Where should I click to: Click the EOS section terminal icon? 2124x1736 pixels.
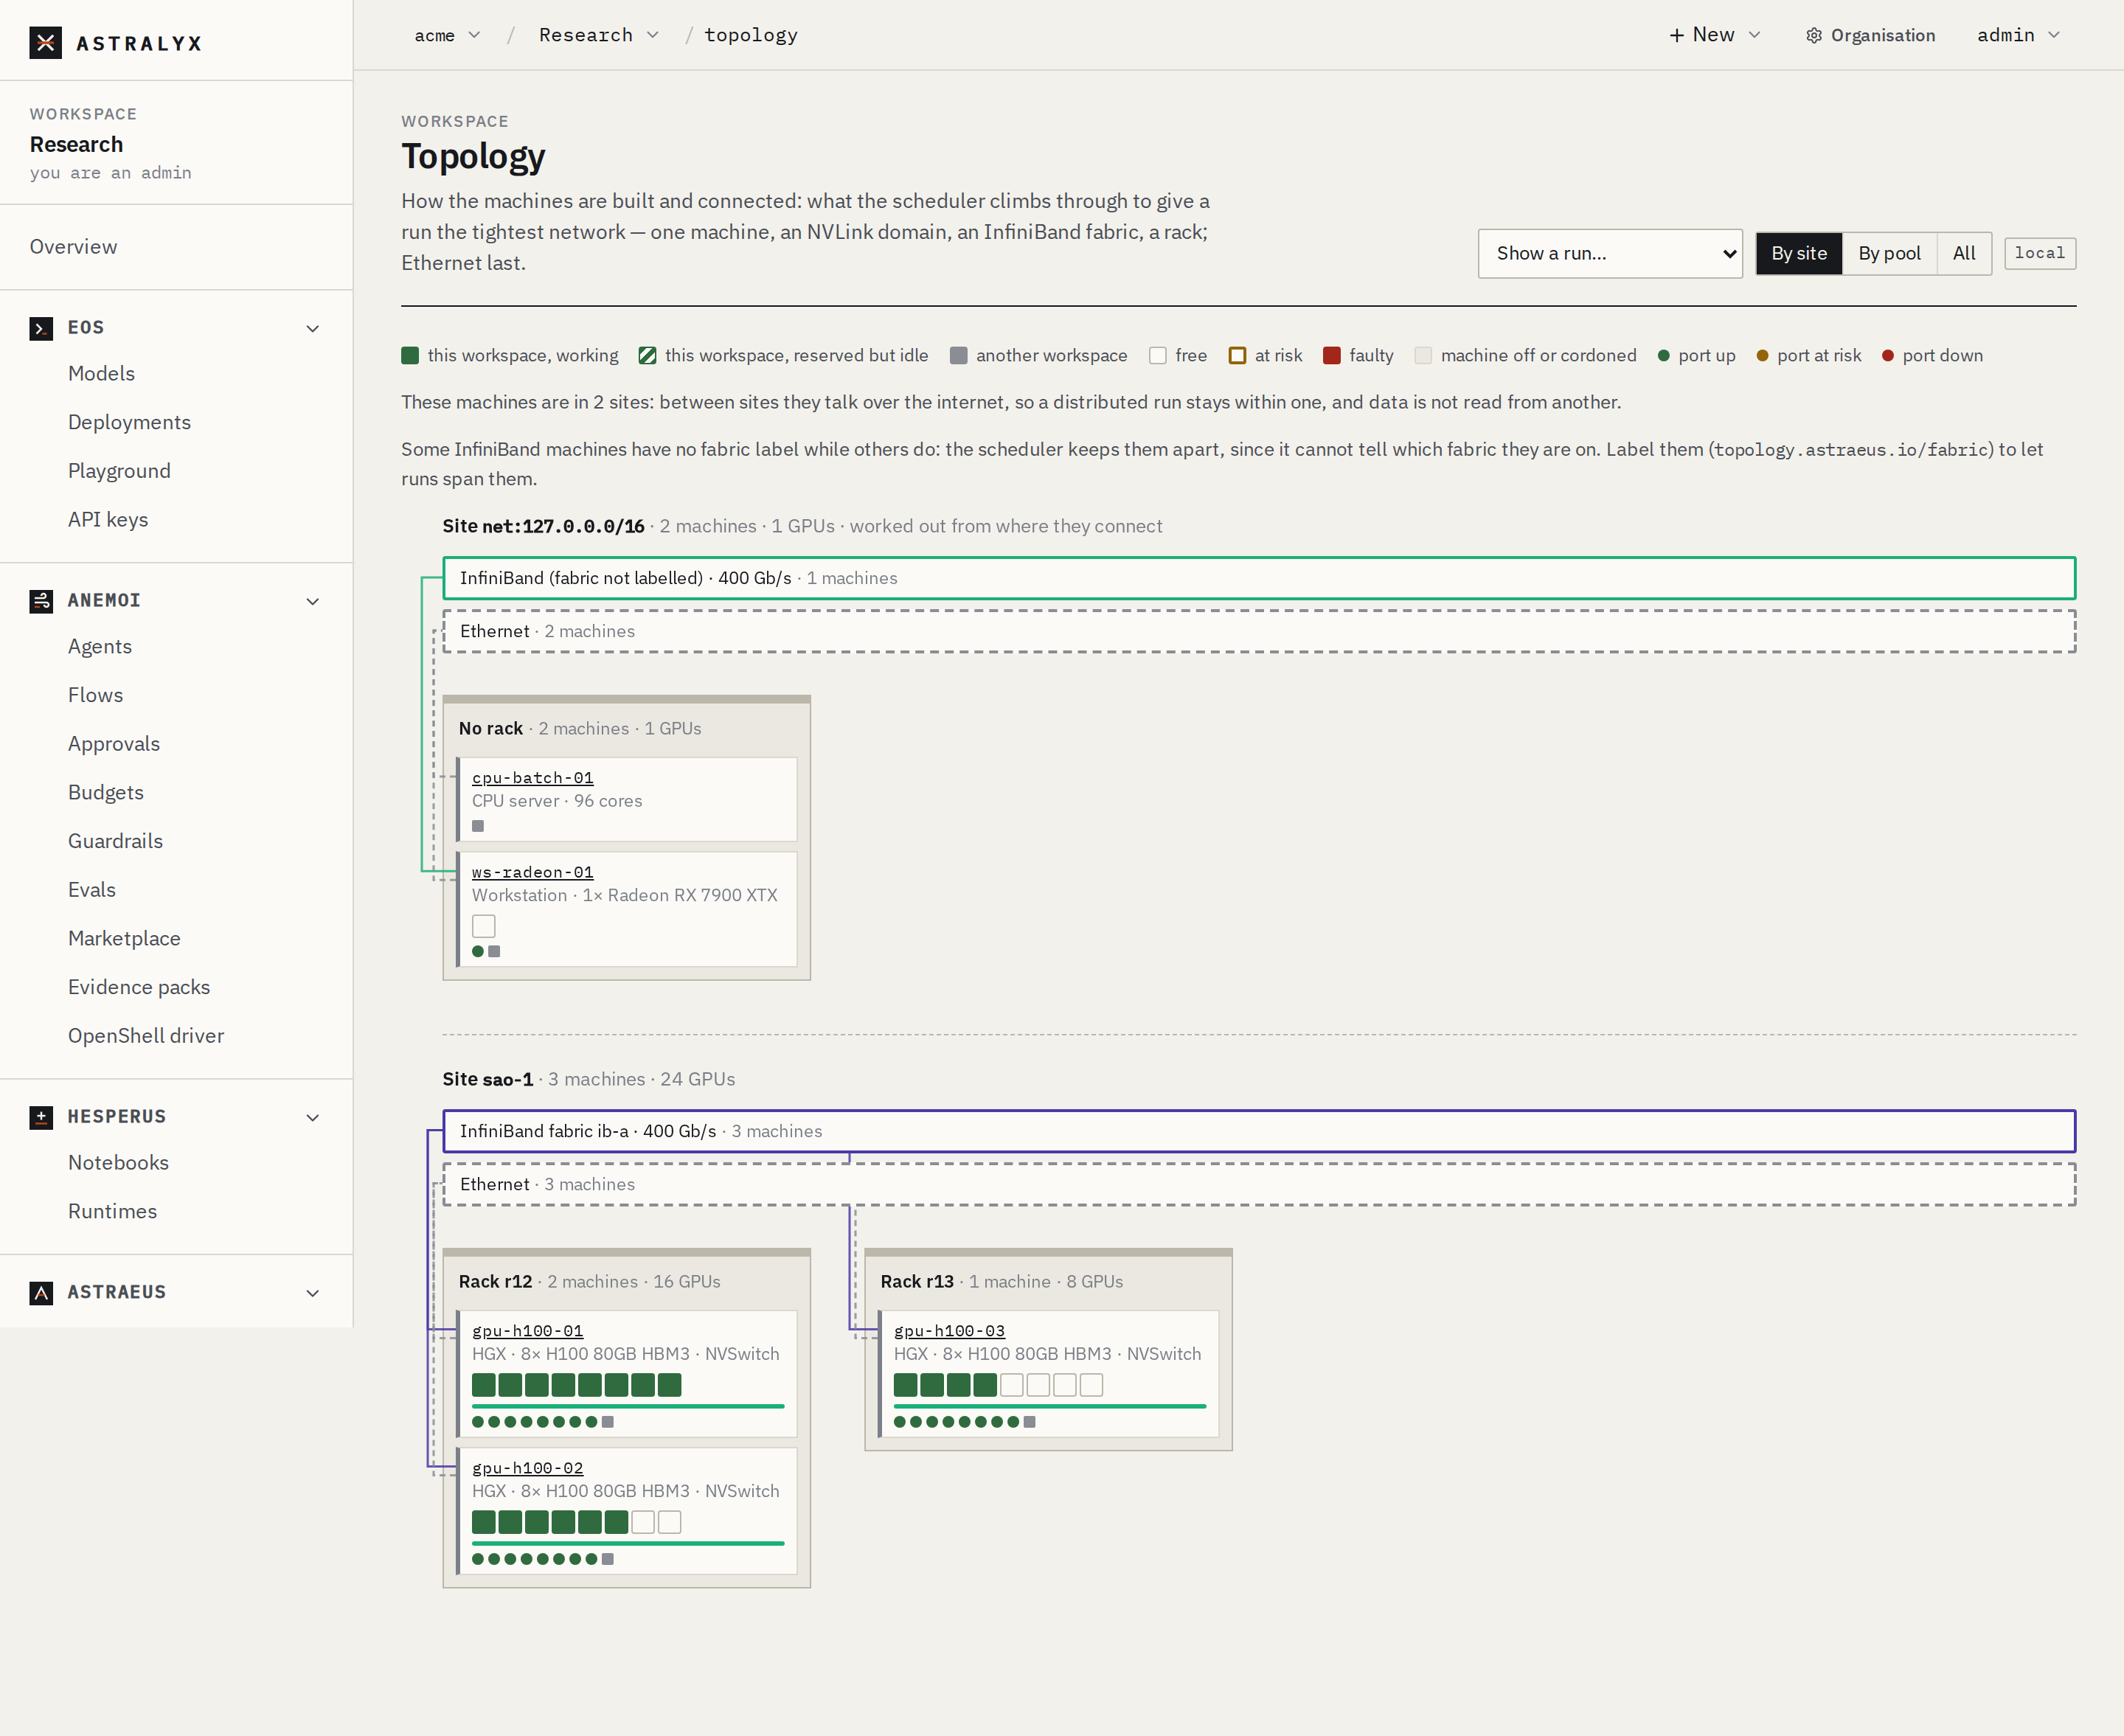click(x=41, y=328)
